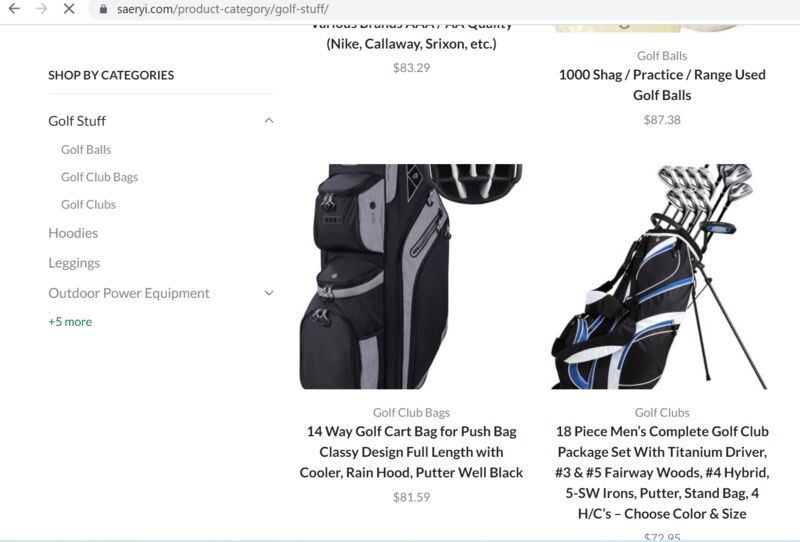Stop page loading with X icon
Image resolution: width=800 pixels, height=542 pixels.
coord(69,9)
